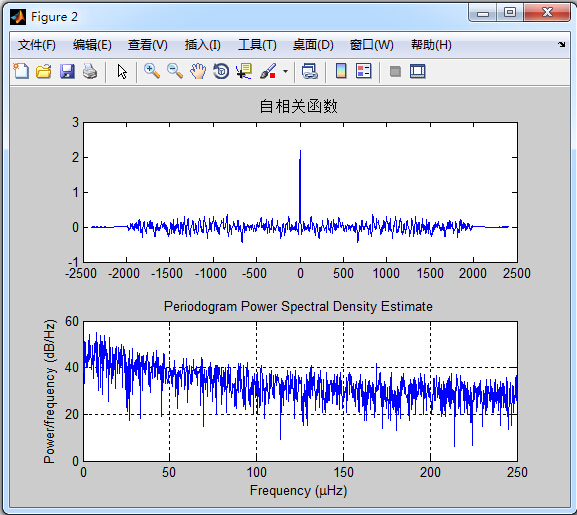This screenshot has width=577, height=515.
Task: Enable the Rotate 3D tool
Action: coord(221,71)
